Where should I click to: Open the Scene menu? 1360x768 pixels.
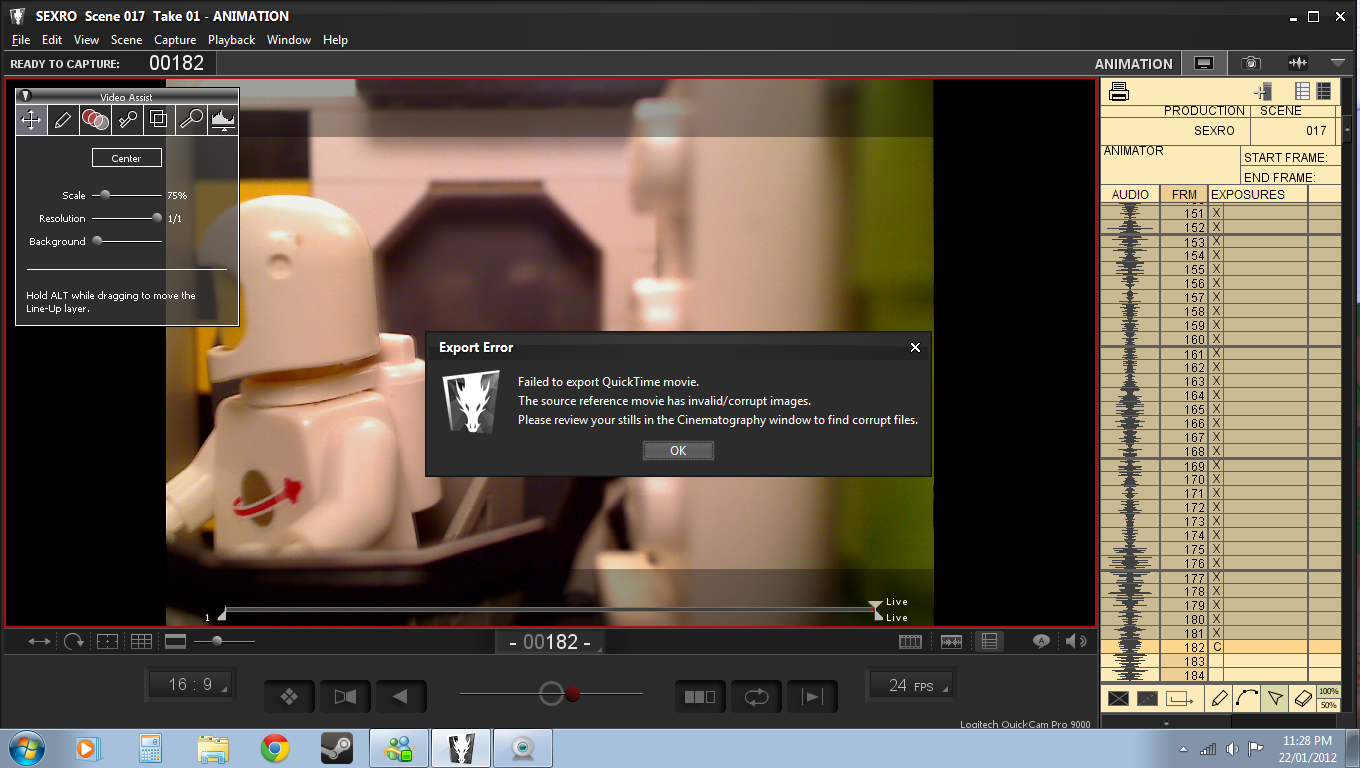pos(127,40)
